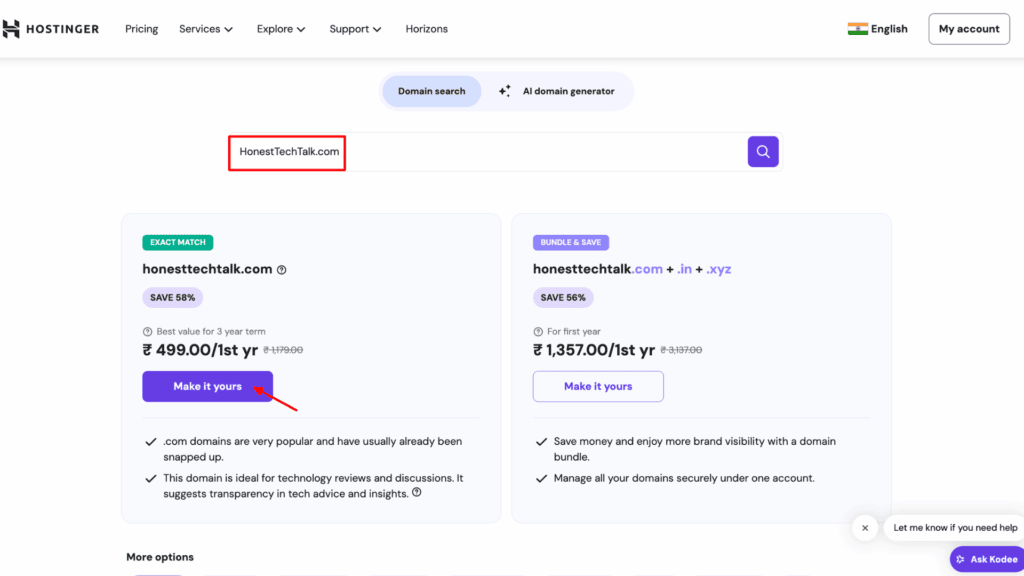Expand the Services dropdown
Viewport: 1024px width, 576px height.
tap(206, 29)
